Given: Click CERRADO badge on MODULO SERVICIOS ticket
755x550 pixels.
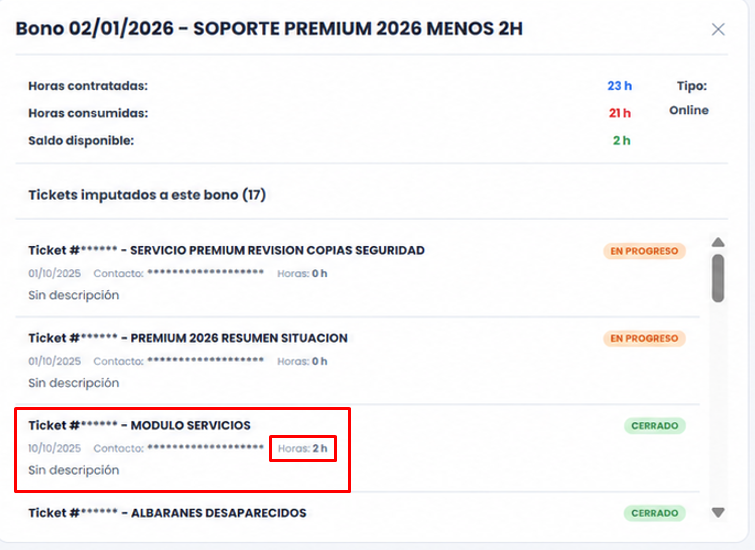Looking at the screenshot, I should (655, 426).
